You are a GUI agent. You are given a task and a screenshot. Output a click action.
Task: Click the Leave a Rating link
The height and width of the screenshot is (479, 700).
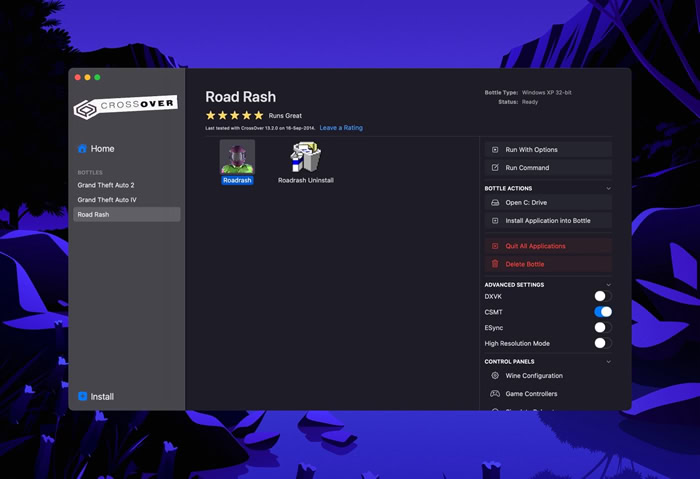click(341, 128)
